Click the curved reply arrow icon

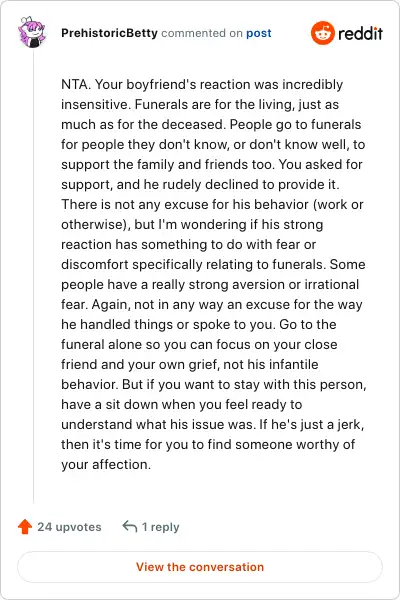(130, 527)
